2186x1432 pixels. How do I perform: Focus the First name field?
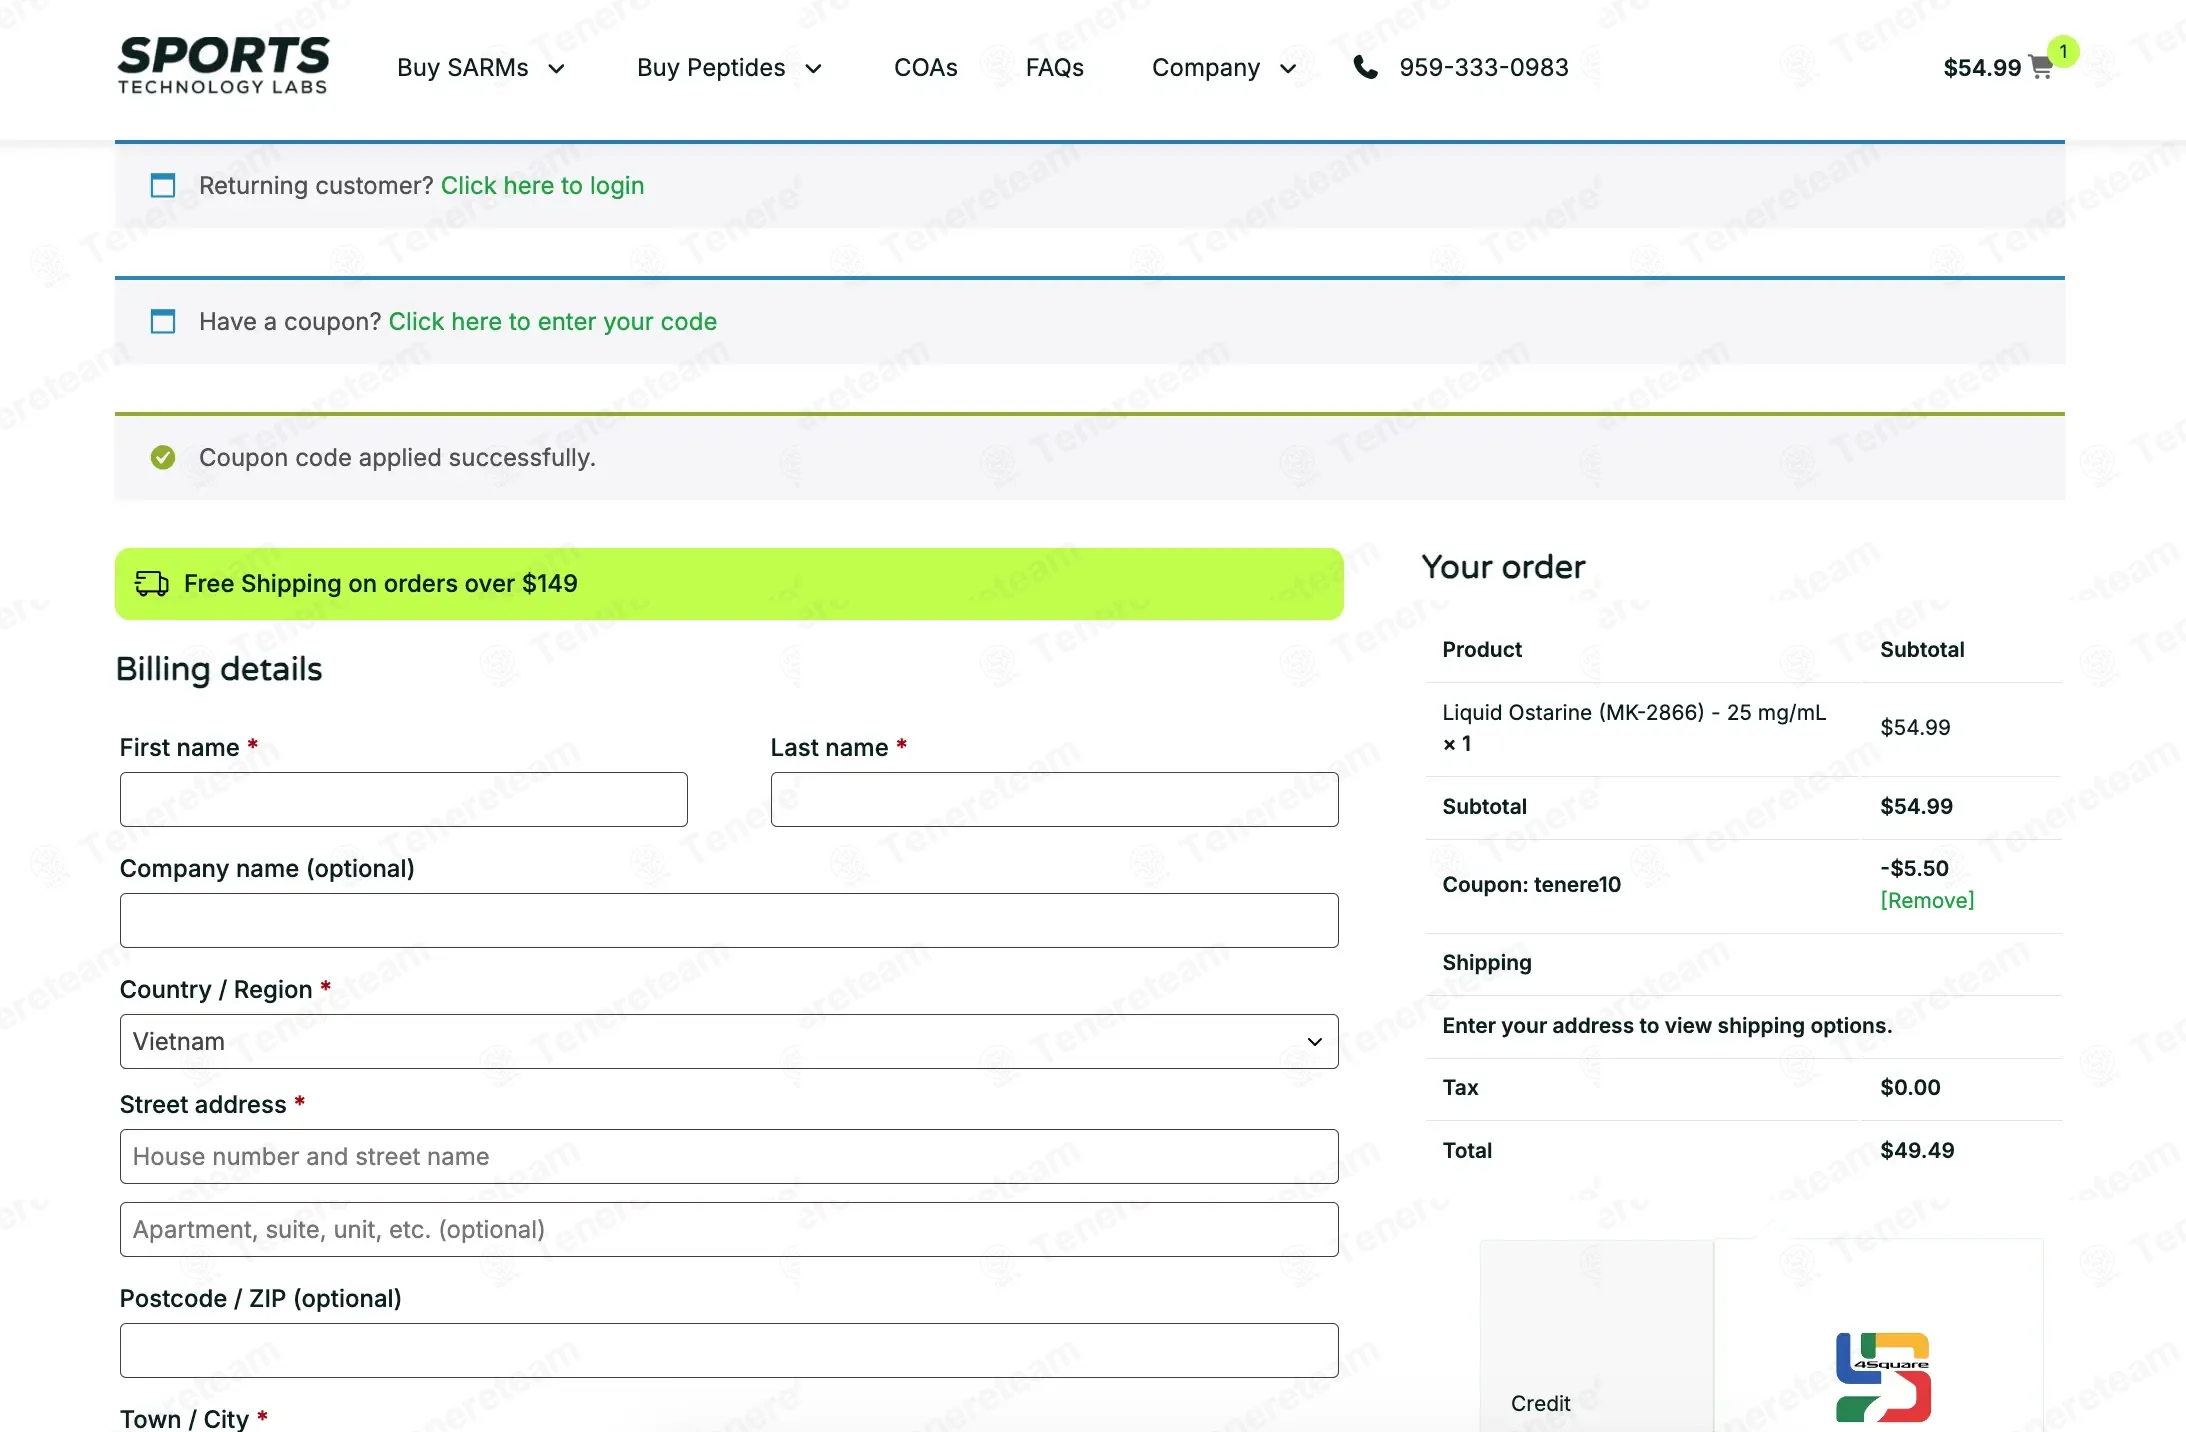(x=403, y=799)
